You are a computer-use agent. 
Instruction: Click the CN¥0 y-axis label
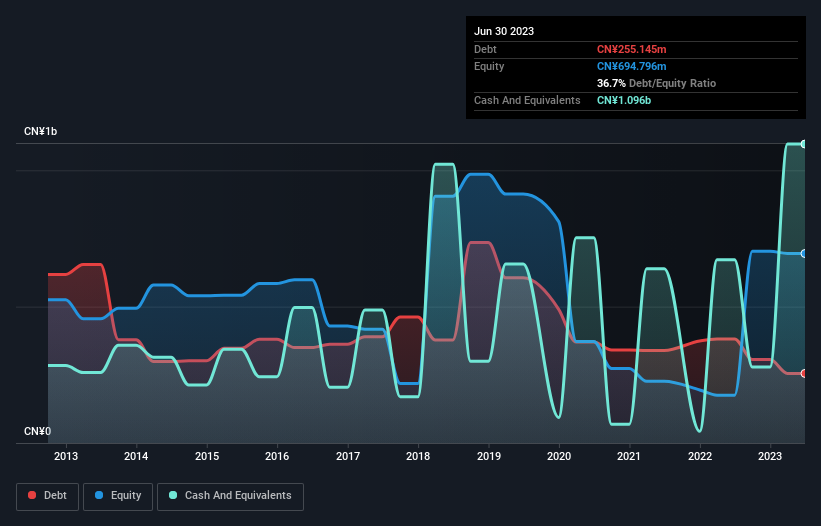pyautogui.click(x=38, y=431)
